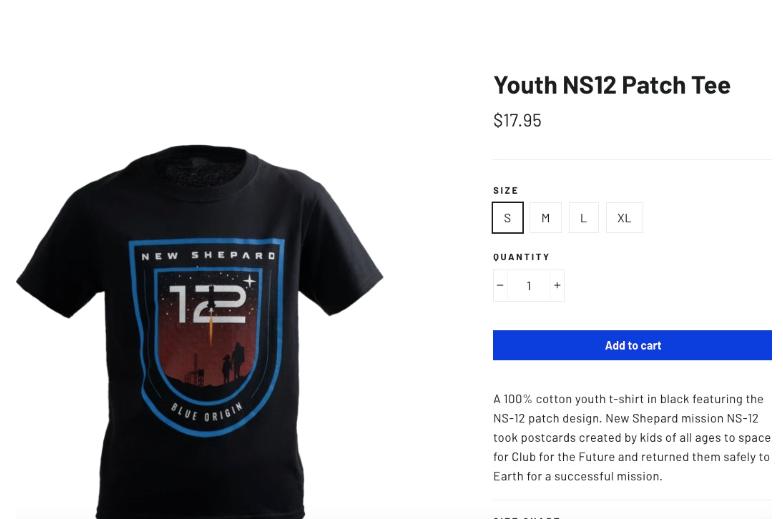
Task: Pick size L
Action: pyautogui.click(x=583, y=218)
